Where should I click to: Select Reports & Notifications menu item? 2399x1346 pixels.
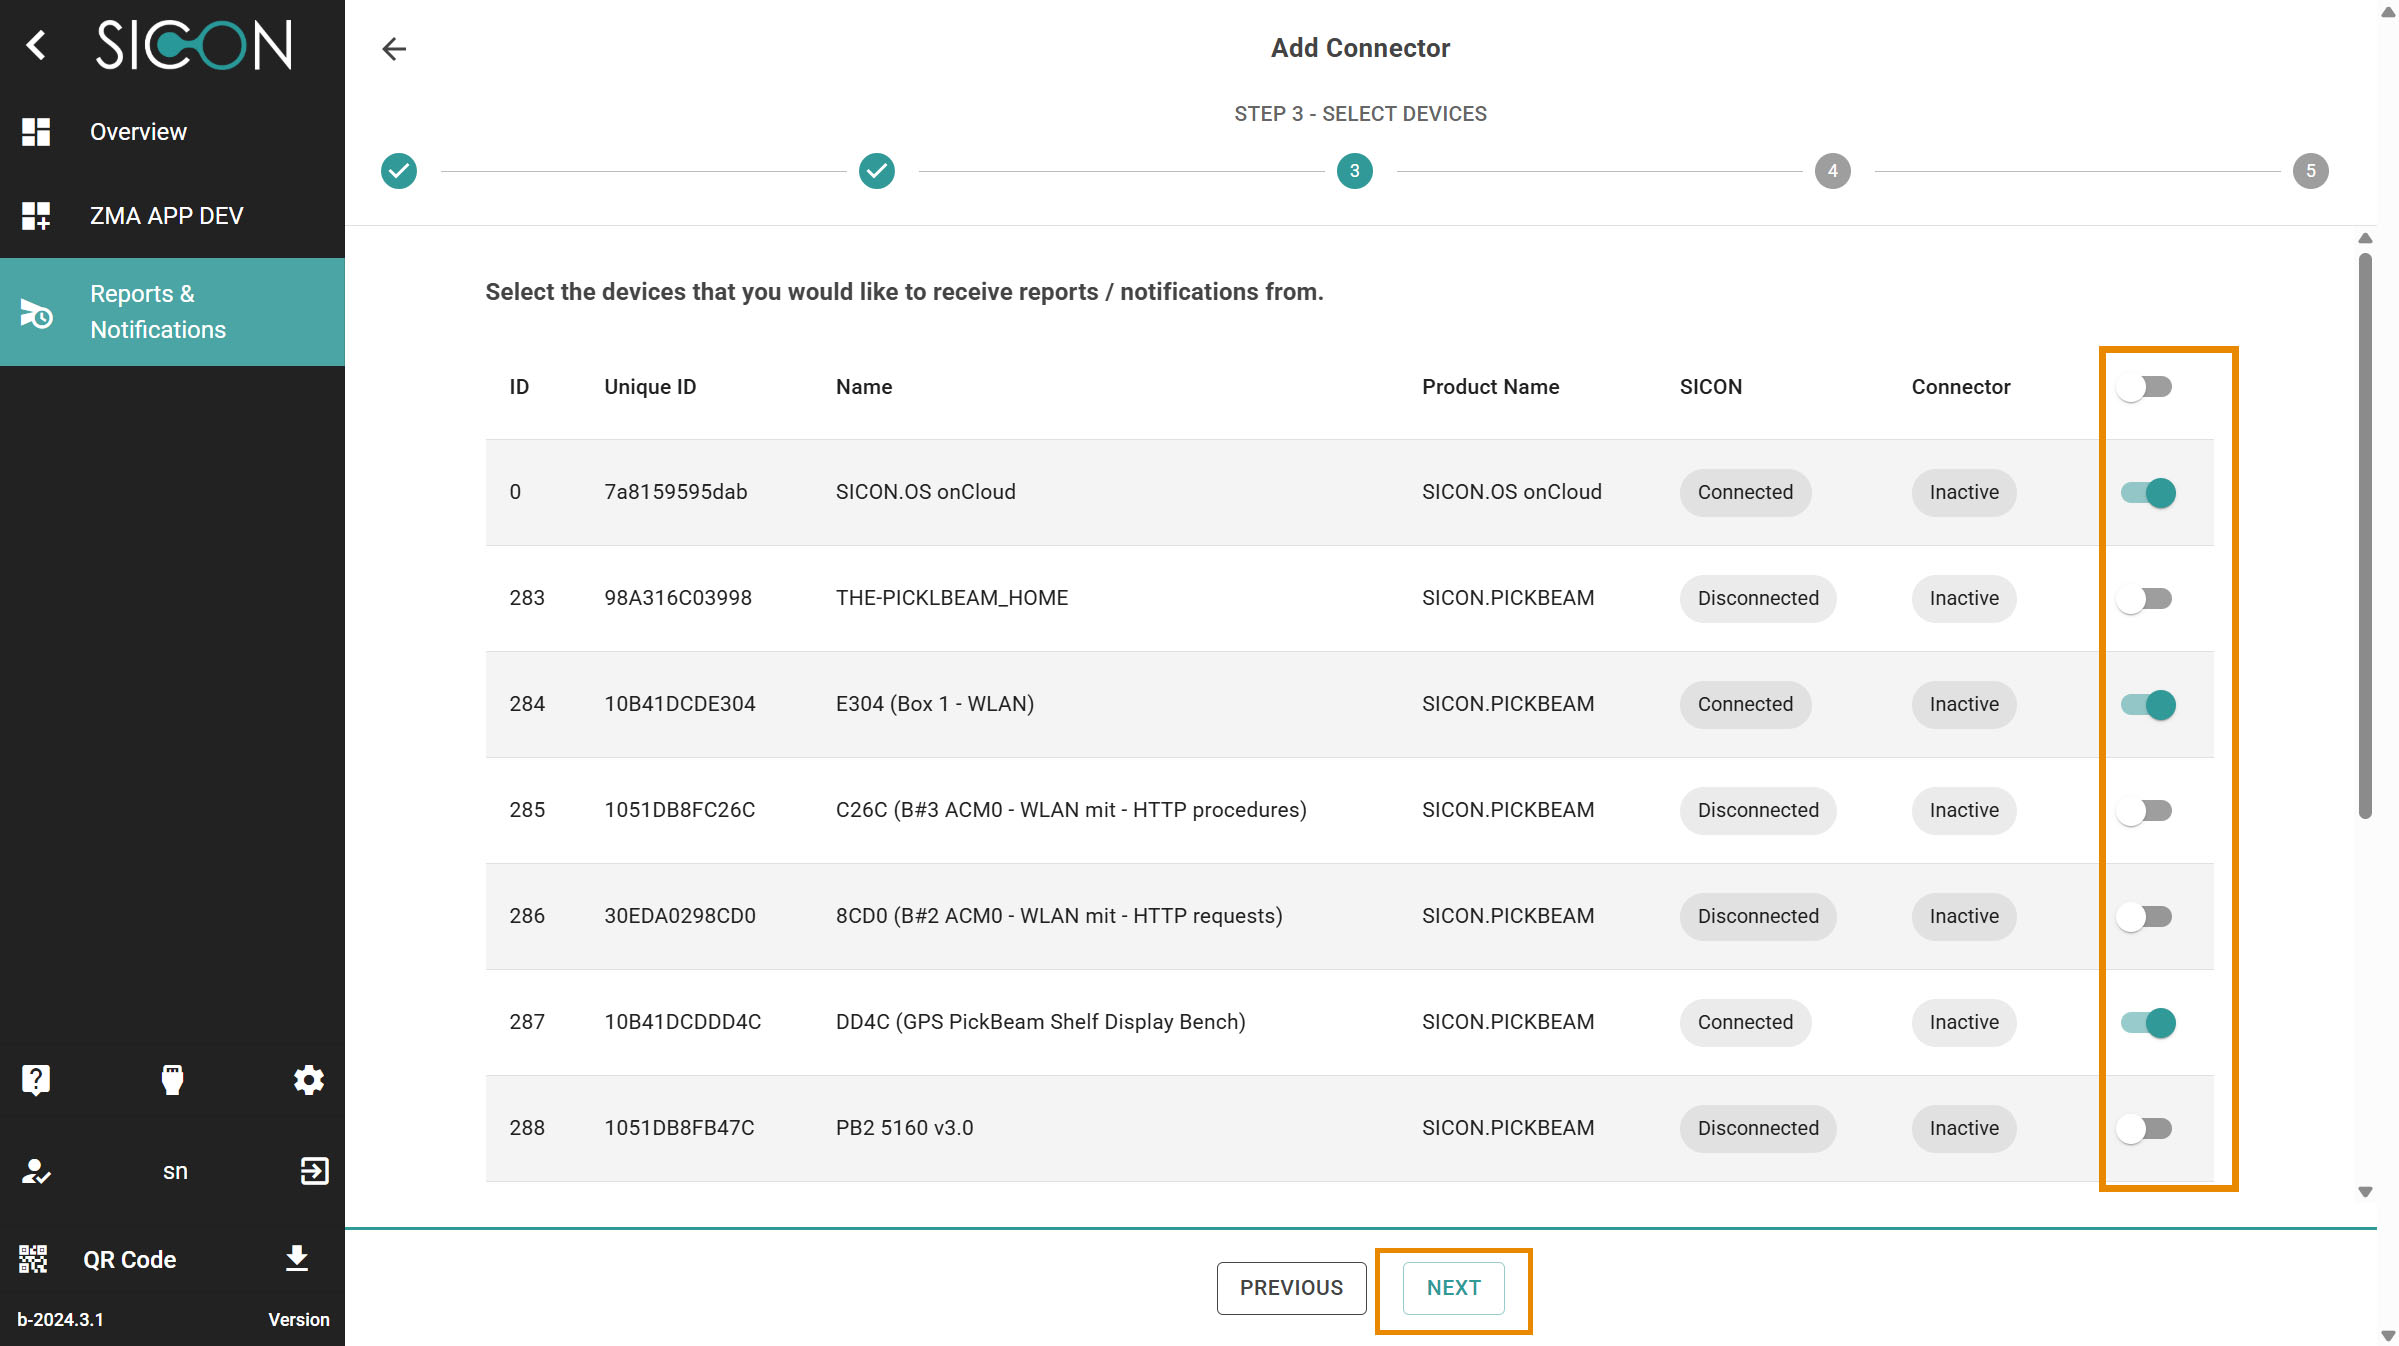pos(158,312)
